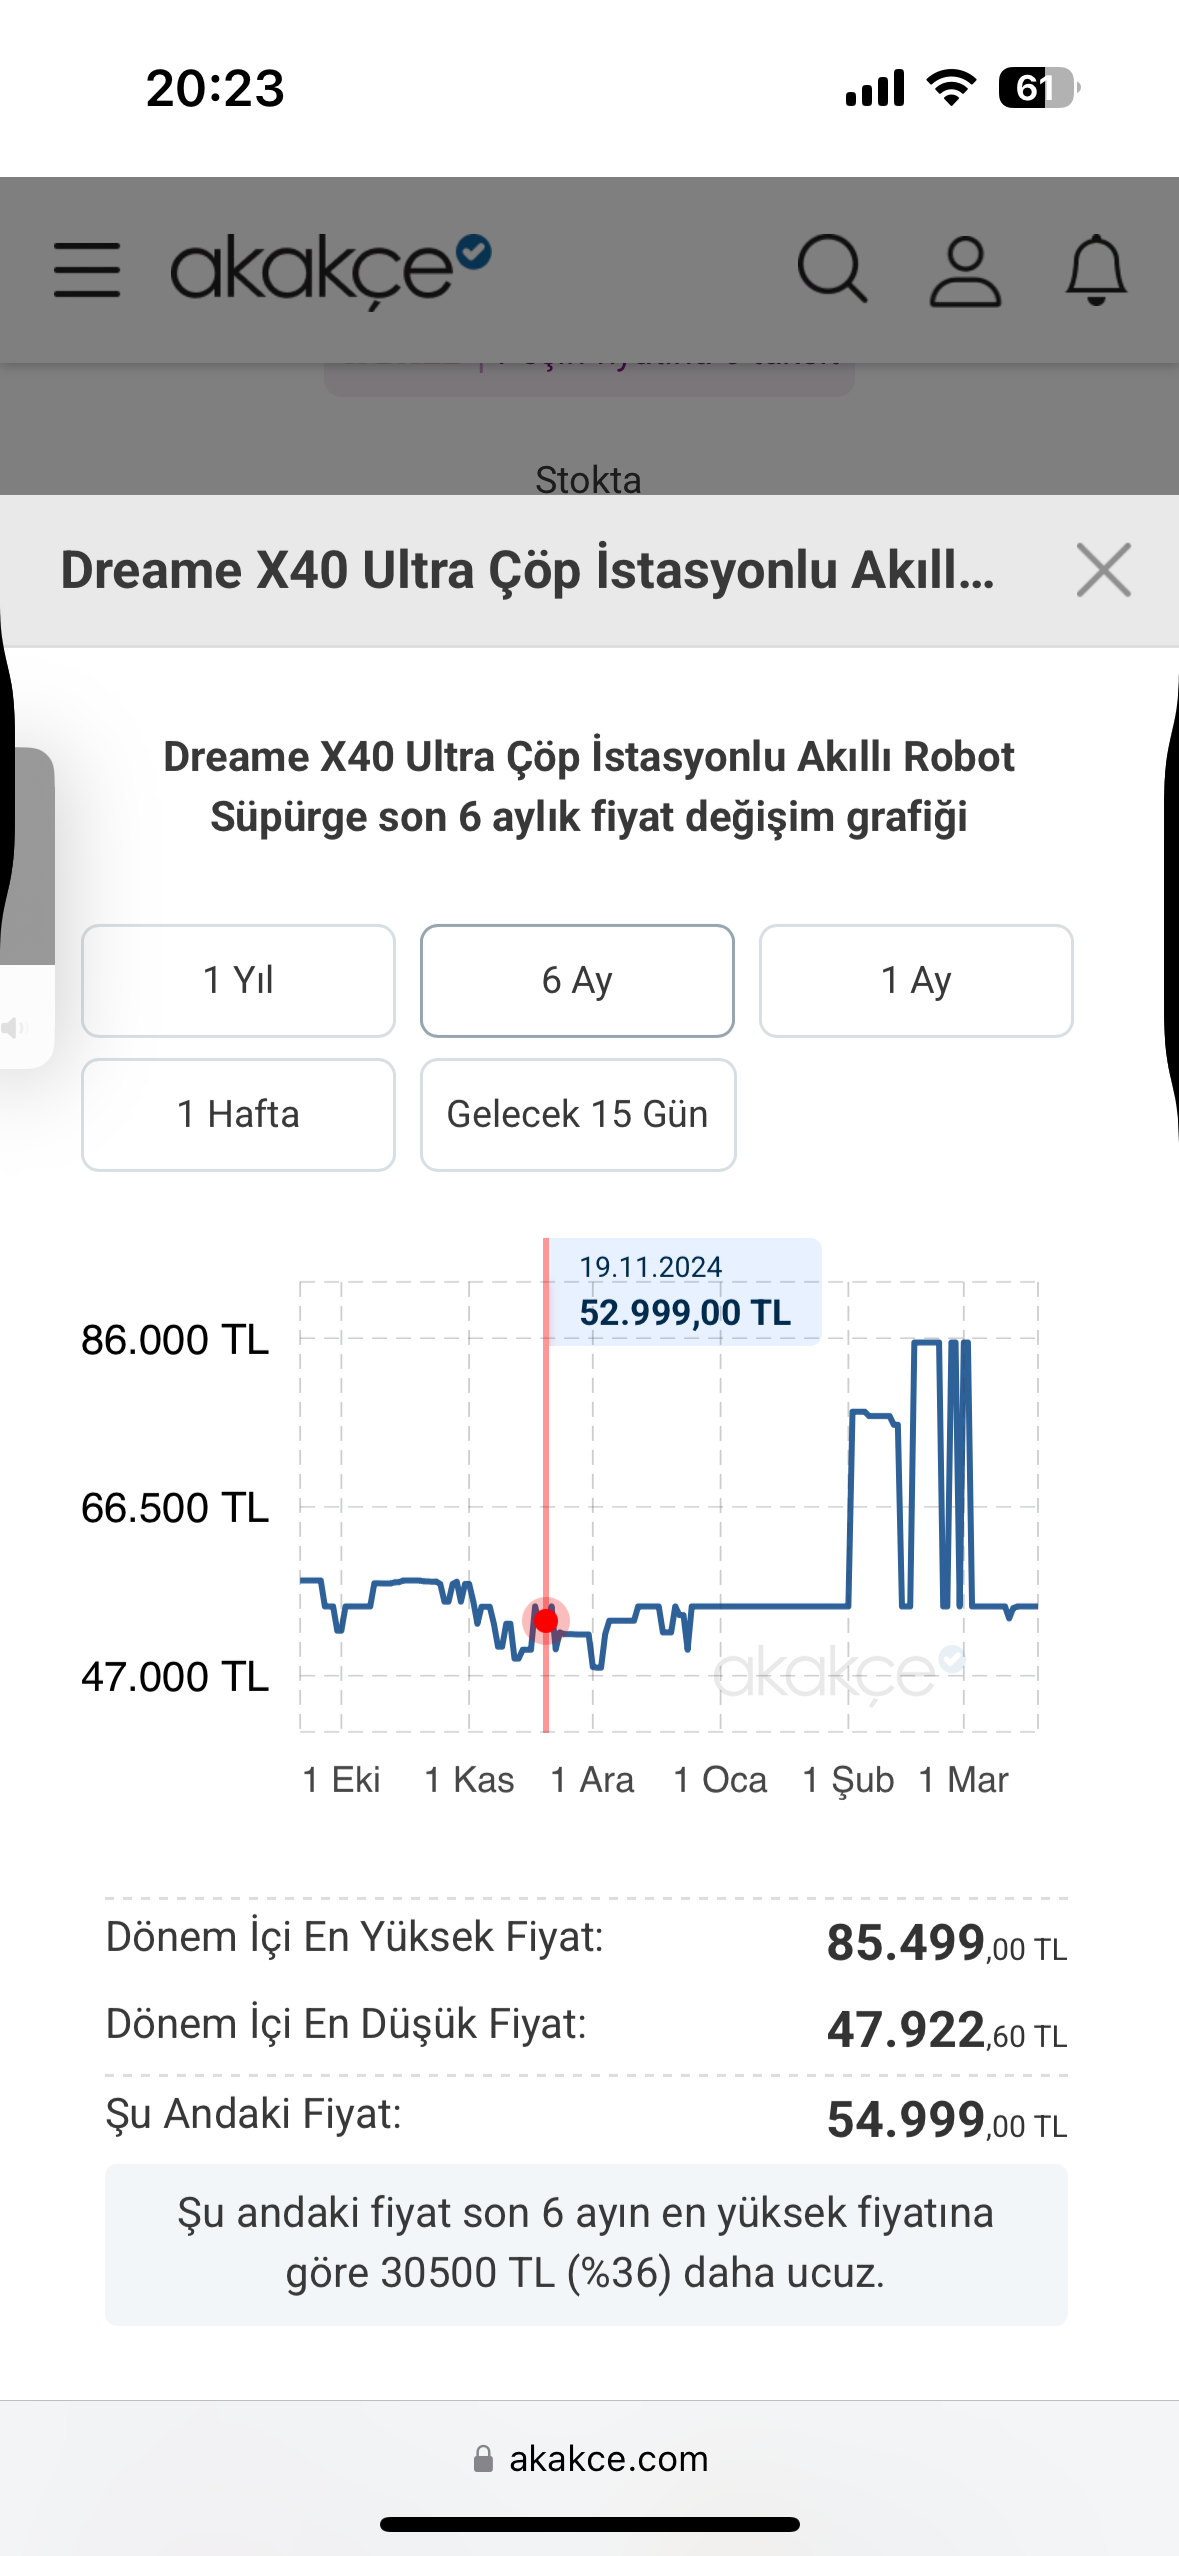Select the 1 Ay time range
The image size is (1179, 2556).
pos(916,981)
